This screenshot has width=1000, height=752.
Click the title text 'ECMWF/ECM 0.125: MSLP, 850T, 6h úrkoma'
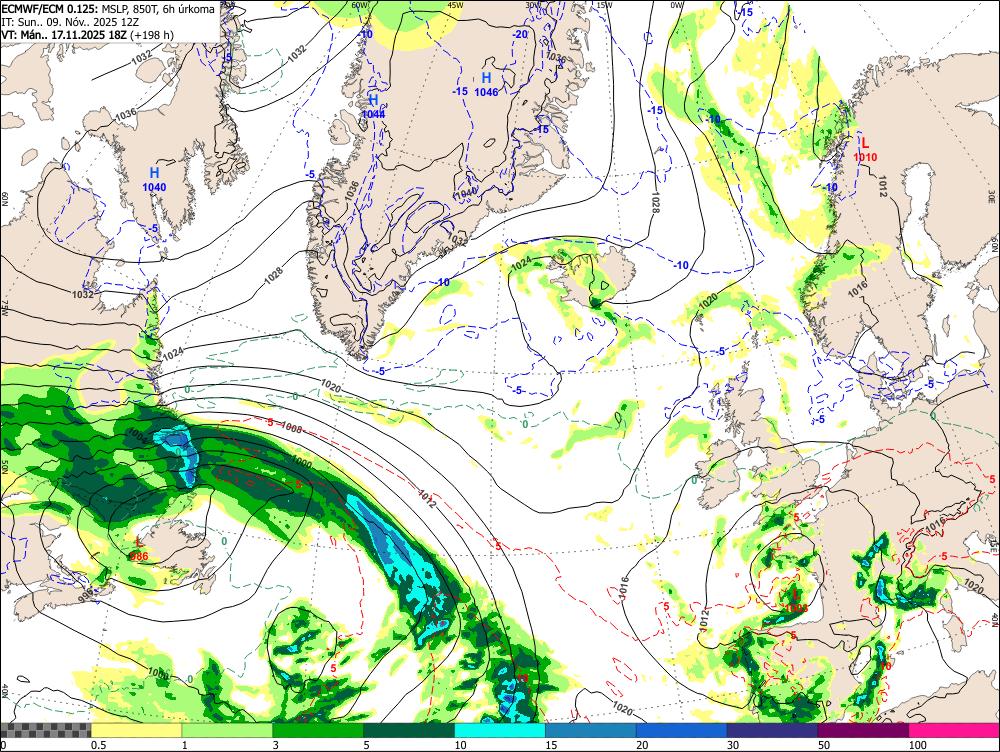pos(108,9)
